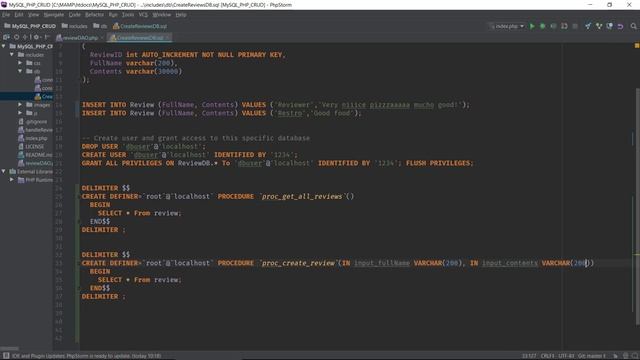Expand the css folder arrow
The width and height of the screenshot is (640, 360).
point(20,63)
